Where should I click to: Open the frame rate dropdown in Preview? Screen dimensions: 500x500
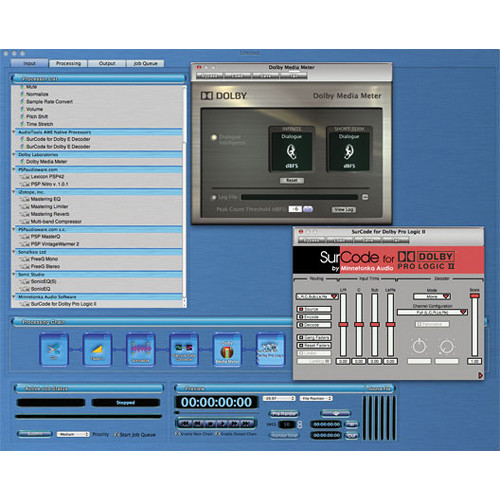(279, 398)
